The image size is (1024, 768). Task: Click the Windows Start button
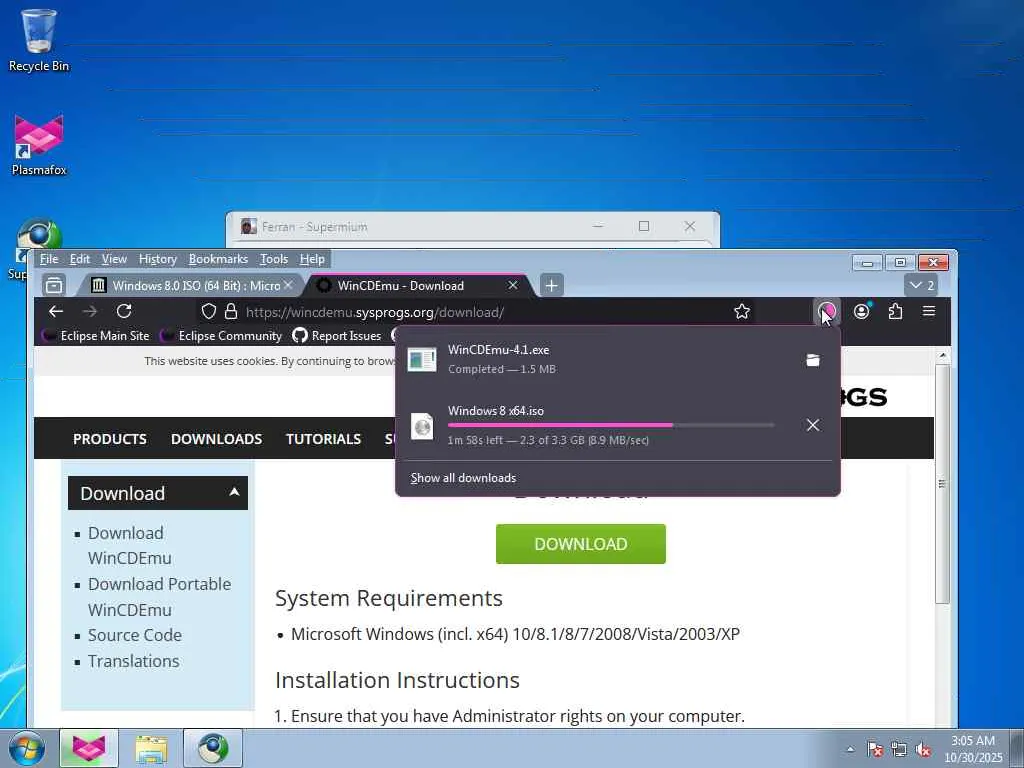(26, 748)
